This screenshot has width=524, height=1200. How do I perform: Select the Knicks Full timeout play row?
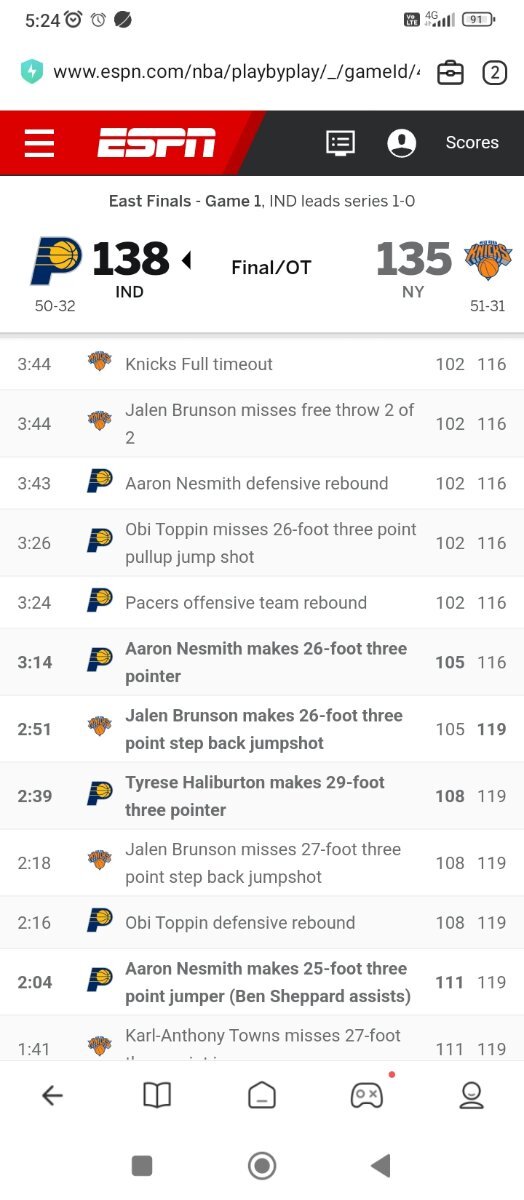[x=262, y=364]
